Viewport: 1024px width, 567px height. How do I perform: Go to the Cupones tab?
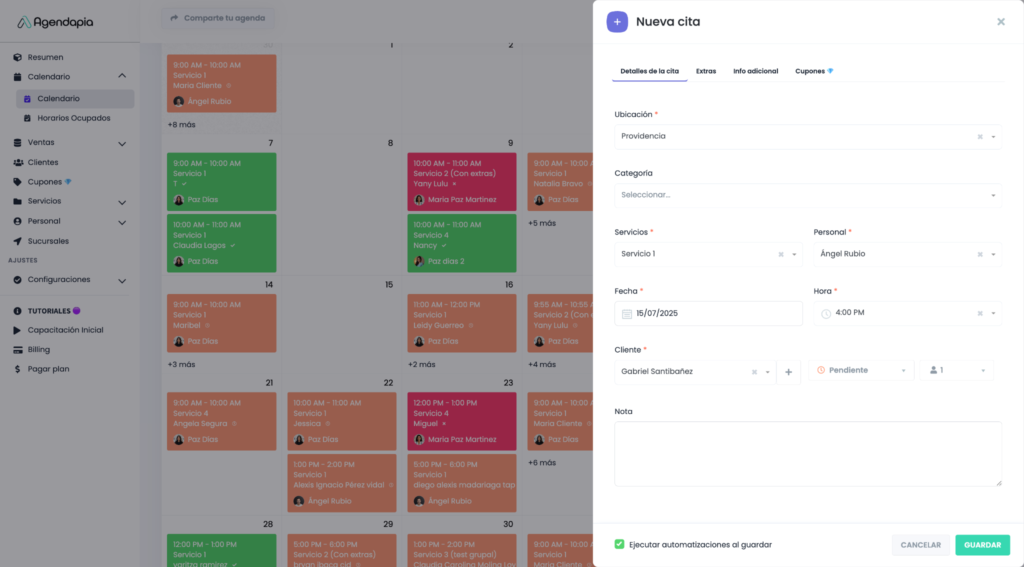tap(813, 71)
